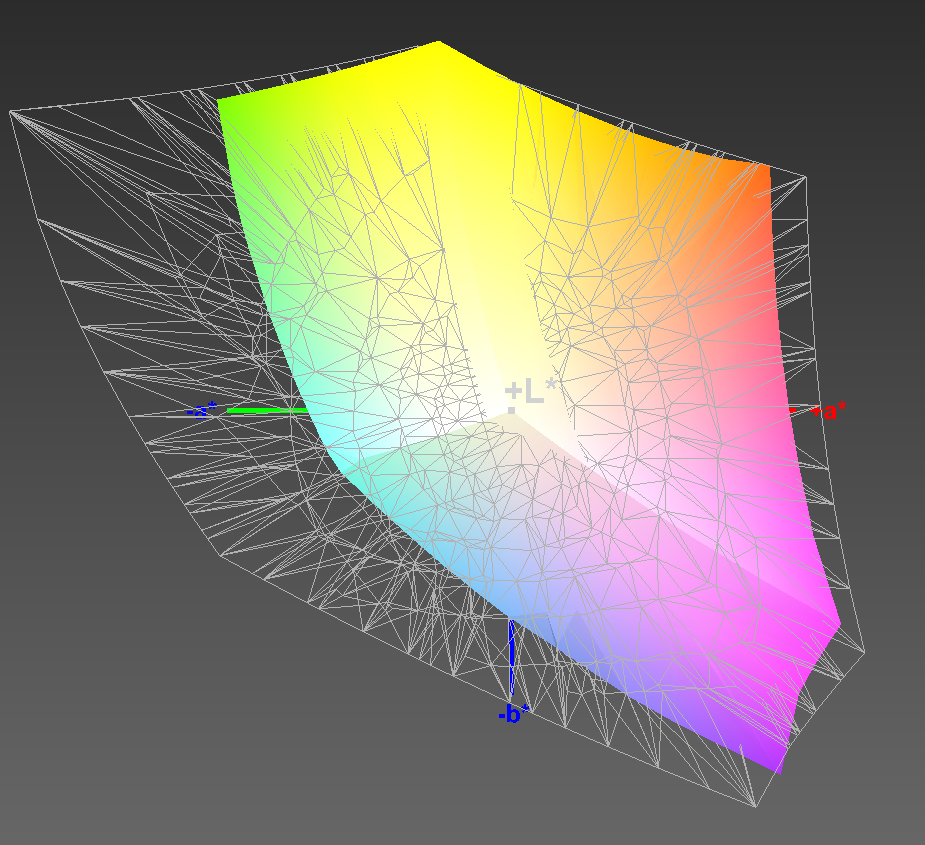Select the orange-red corner of the solid gamut
This screenshot has height=845, width=925.
coord(765,170)
